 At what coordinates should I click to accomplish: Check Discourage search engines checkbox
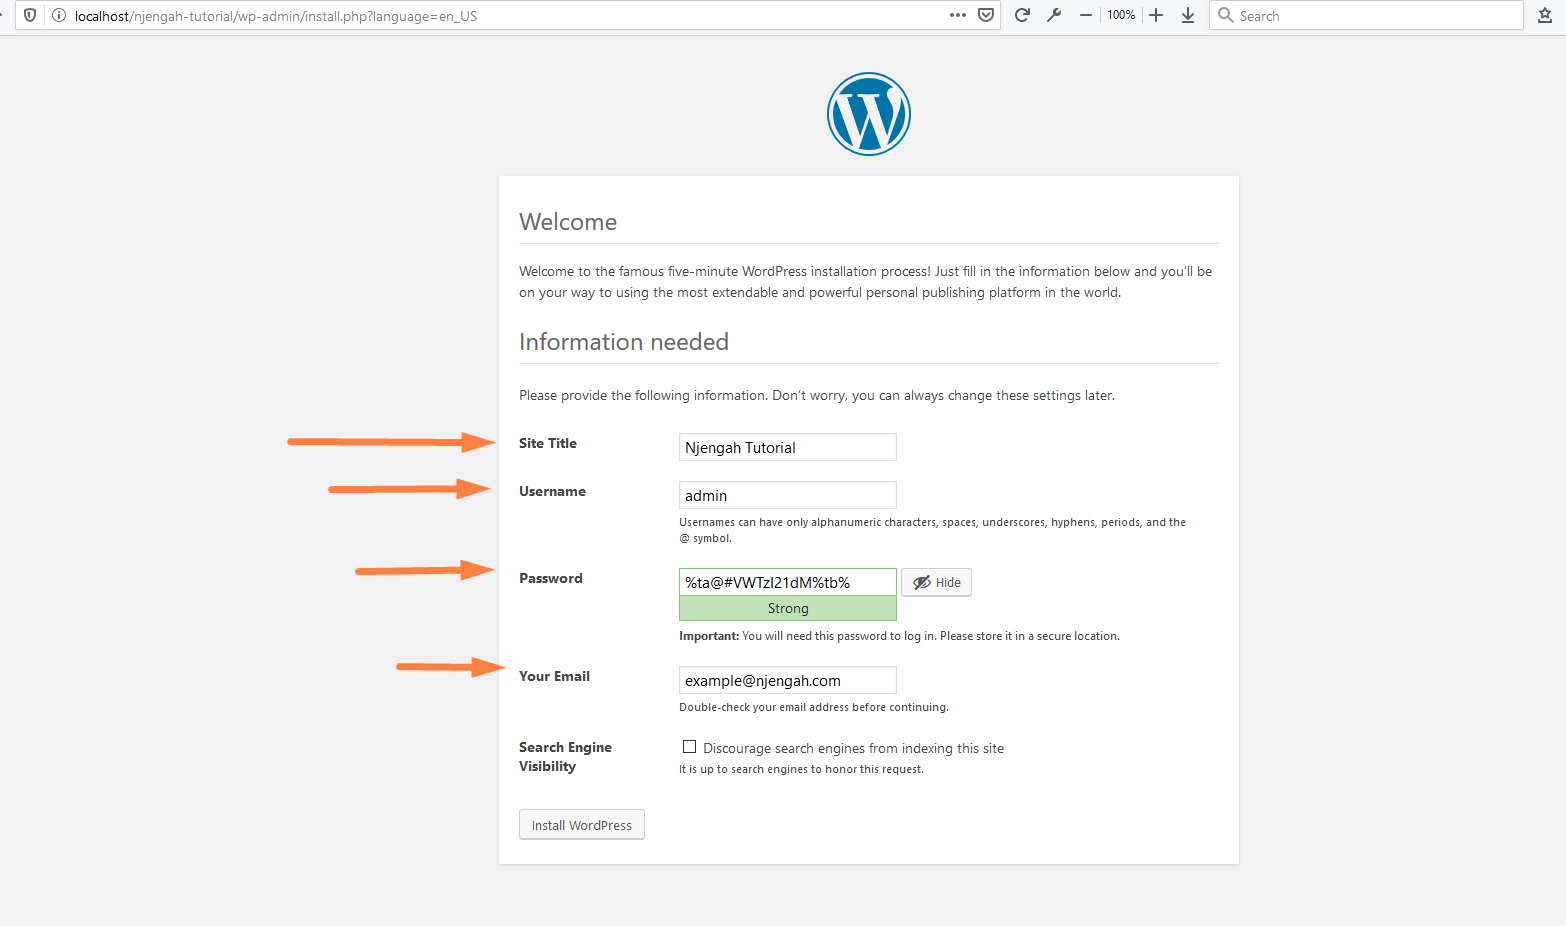(689, 747)
